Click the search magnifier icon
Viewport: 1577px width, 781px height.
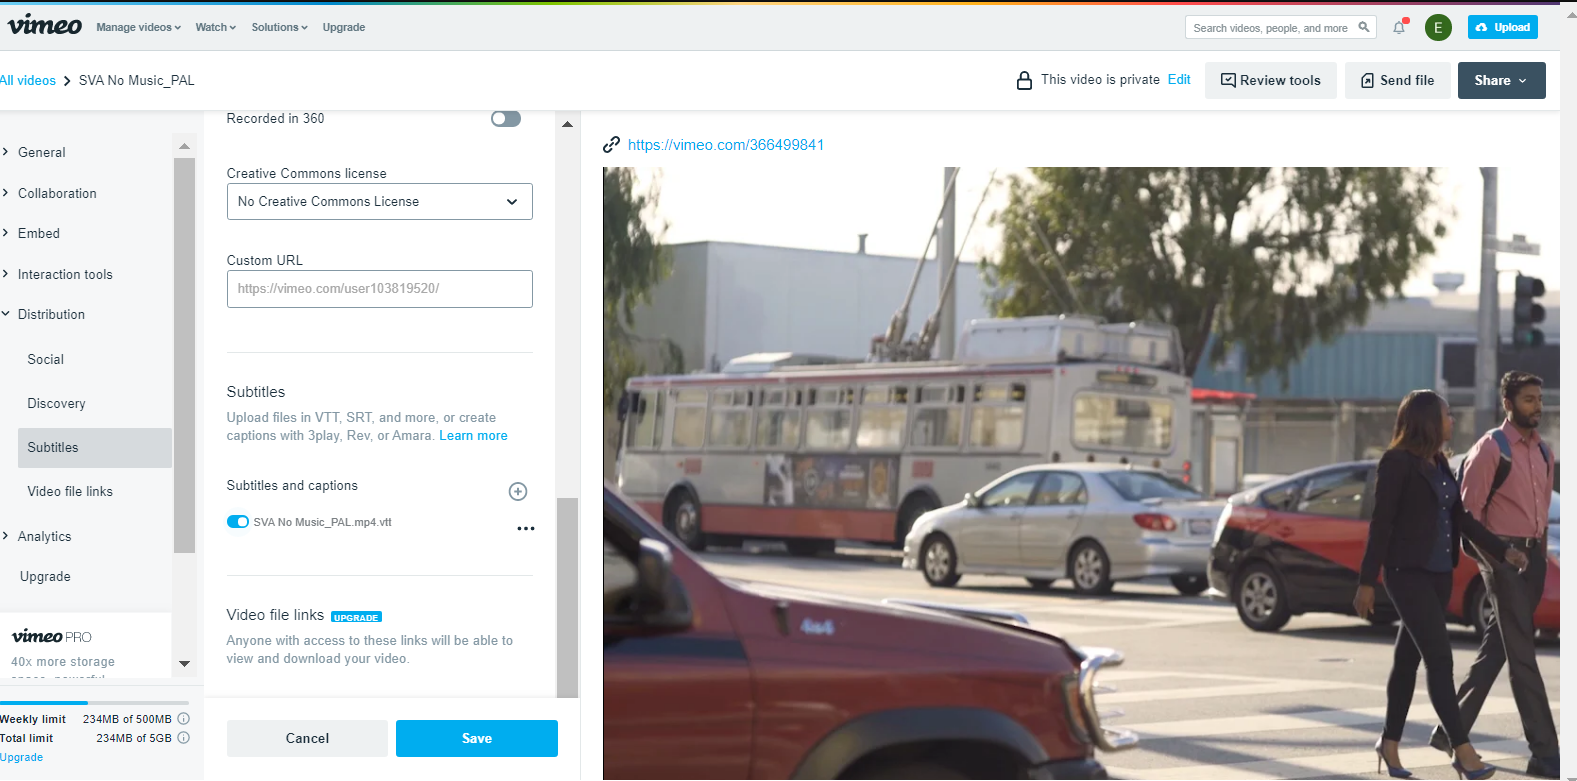click(1364, 27)
